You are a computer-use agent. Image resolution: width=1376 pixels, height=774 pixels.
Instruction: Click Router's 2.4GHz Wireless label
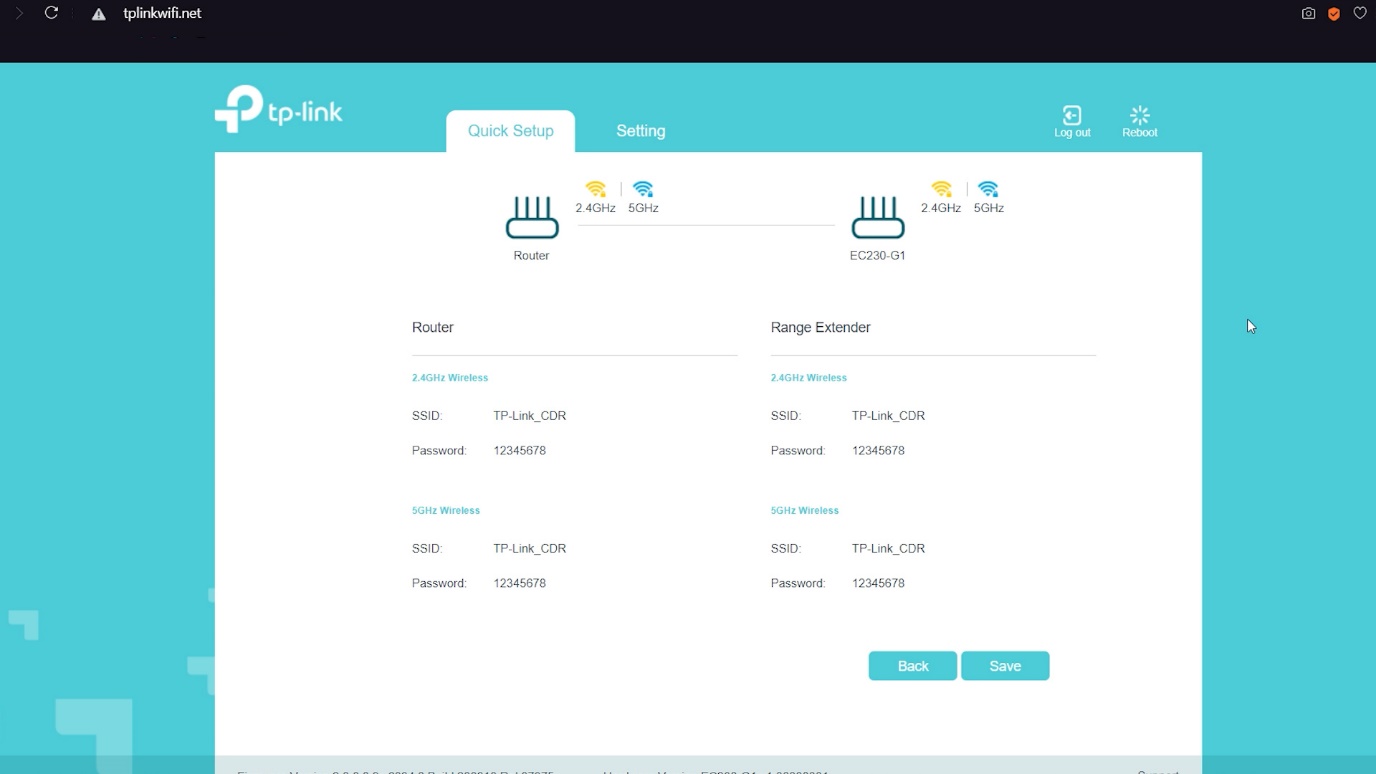click(450, 378)
